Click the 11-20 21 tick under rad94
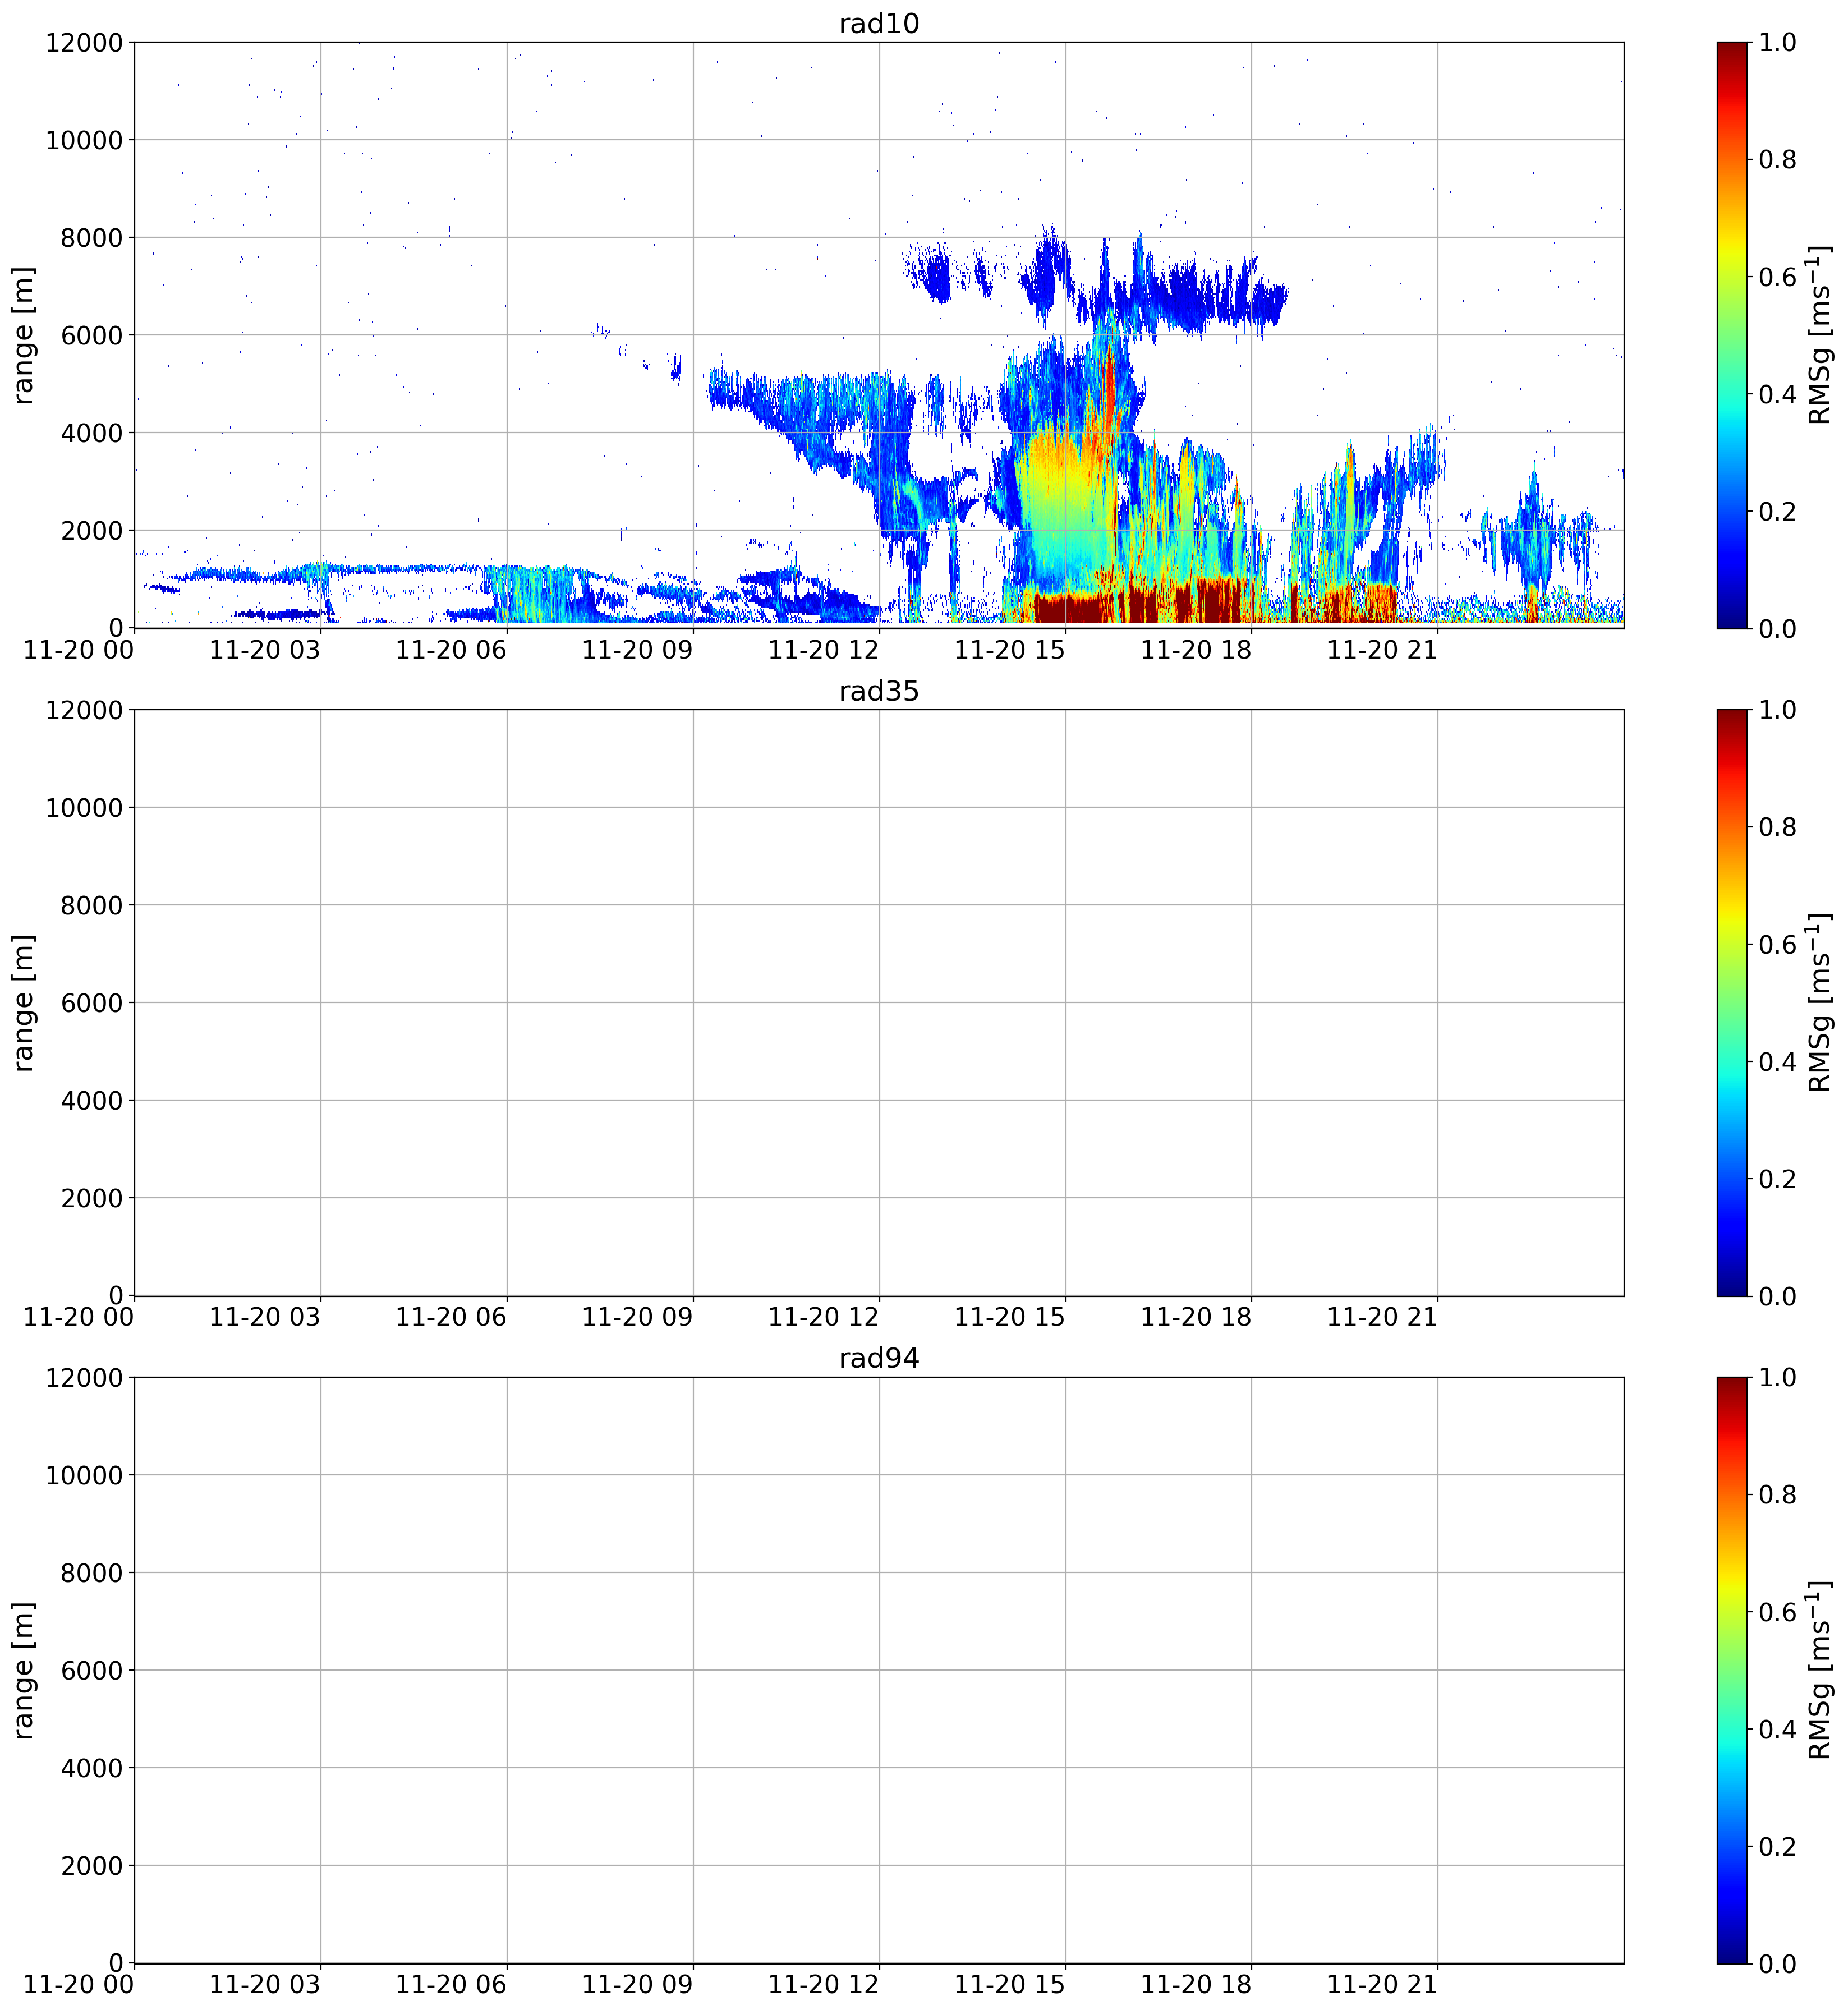The width and height of the screenshot is (1848, 2010). [1383, 1985]
